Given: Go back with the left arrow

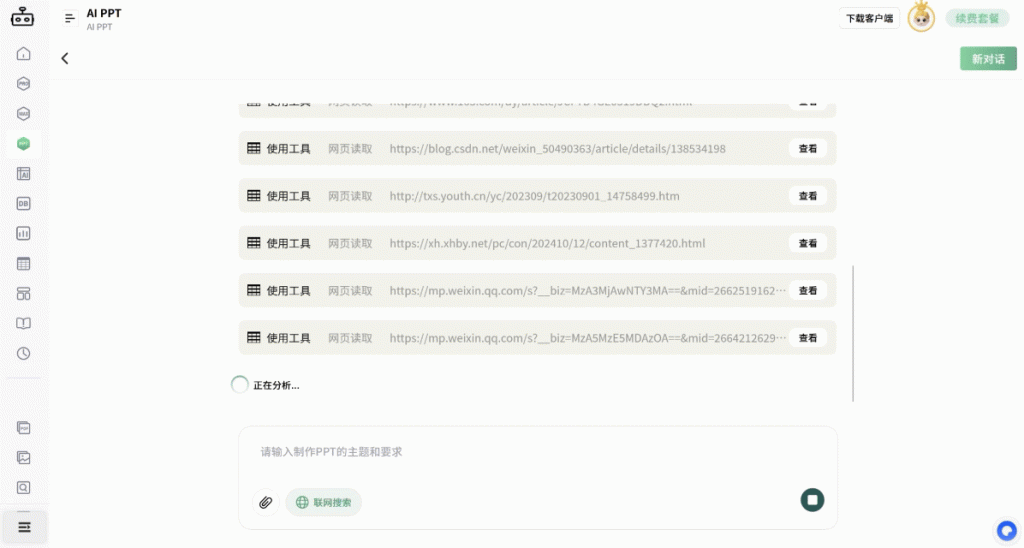Looking at the screenshot, I should point(65,58).
